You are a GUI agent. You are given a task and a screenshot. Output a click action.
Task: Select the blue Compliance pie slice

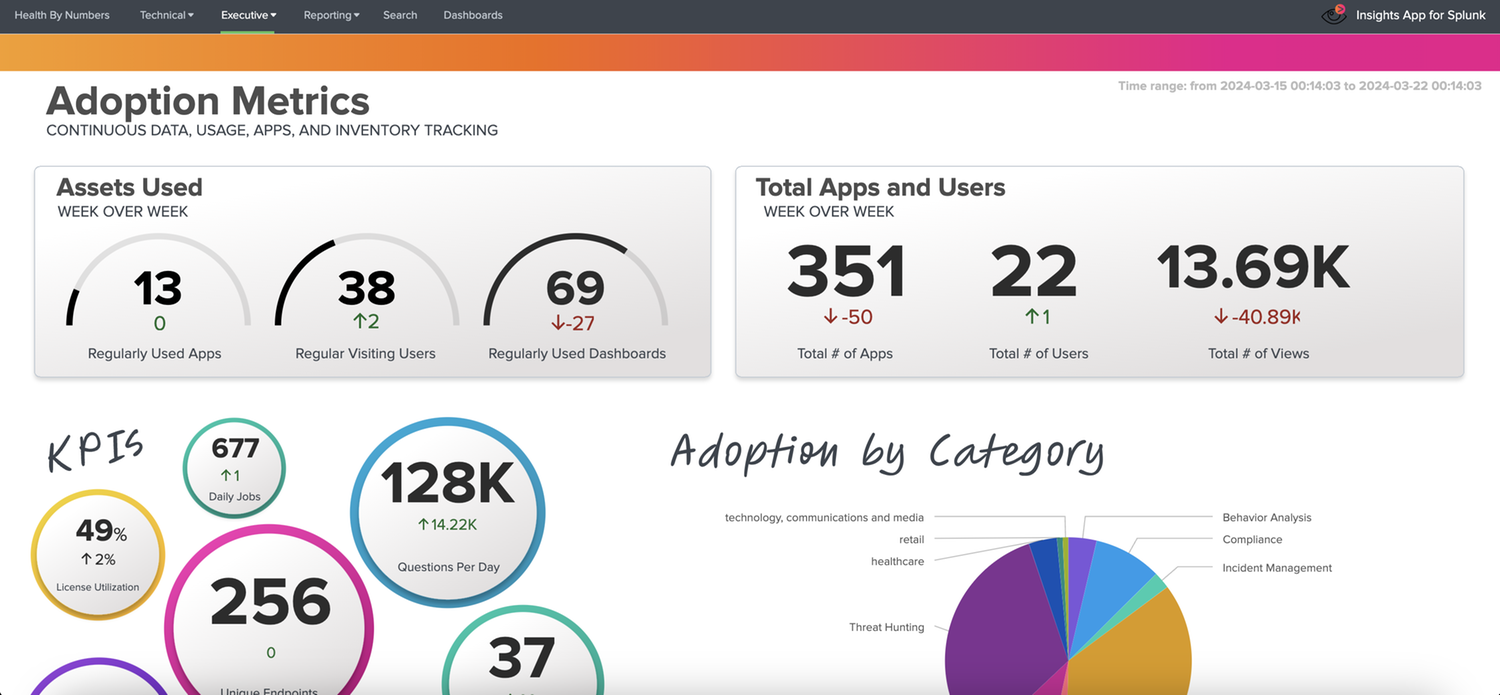[1115, 570]
